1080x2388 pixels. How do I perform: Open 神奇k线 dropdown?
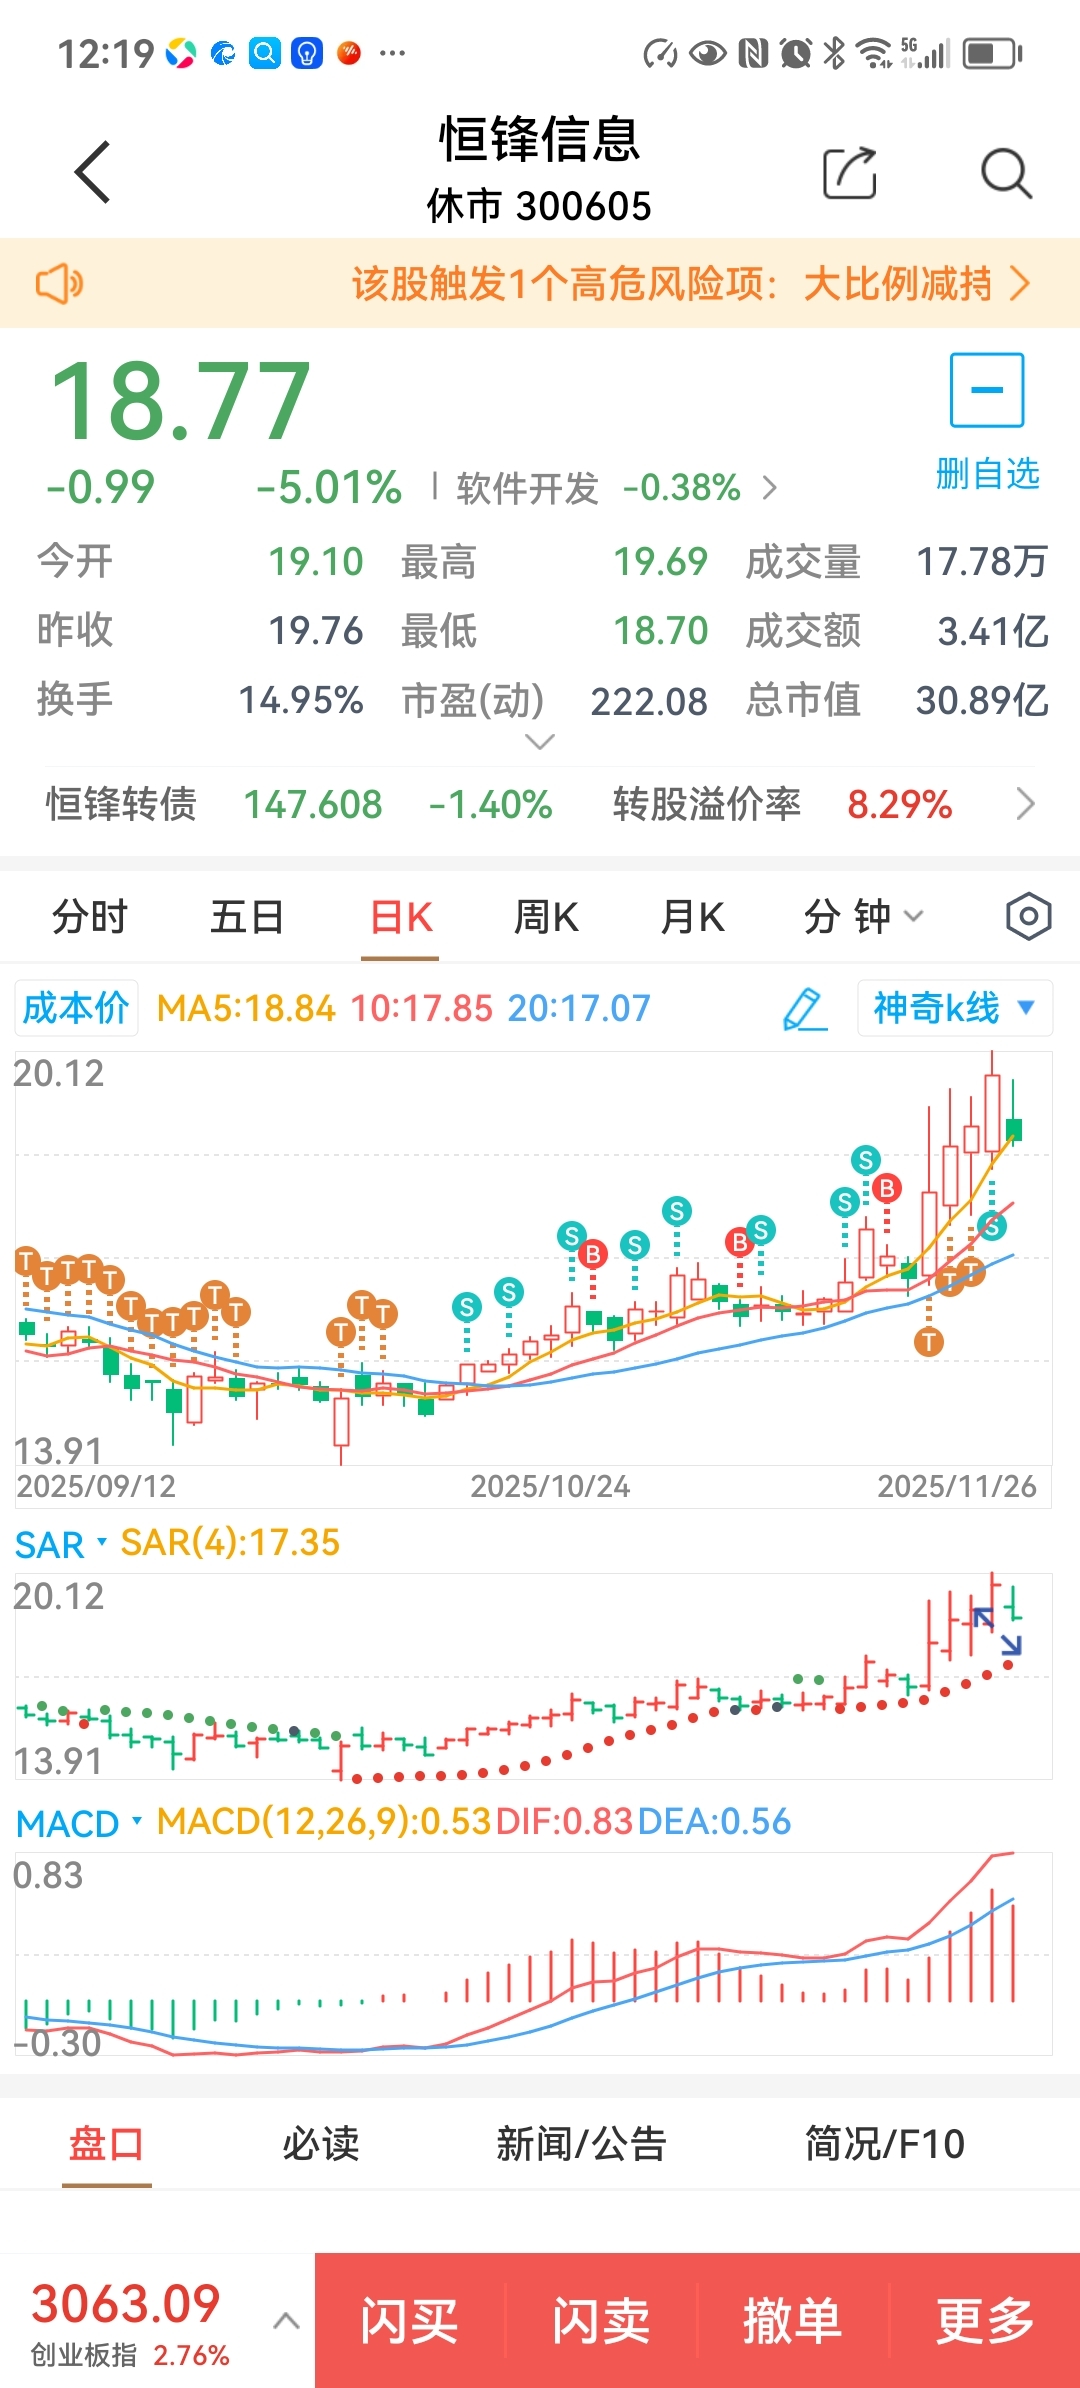pyautogui.click(x=954, y=1008)
